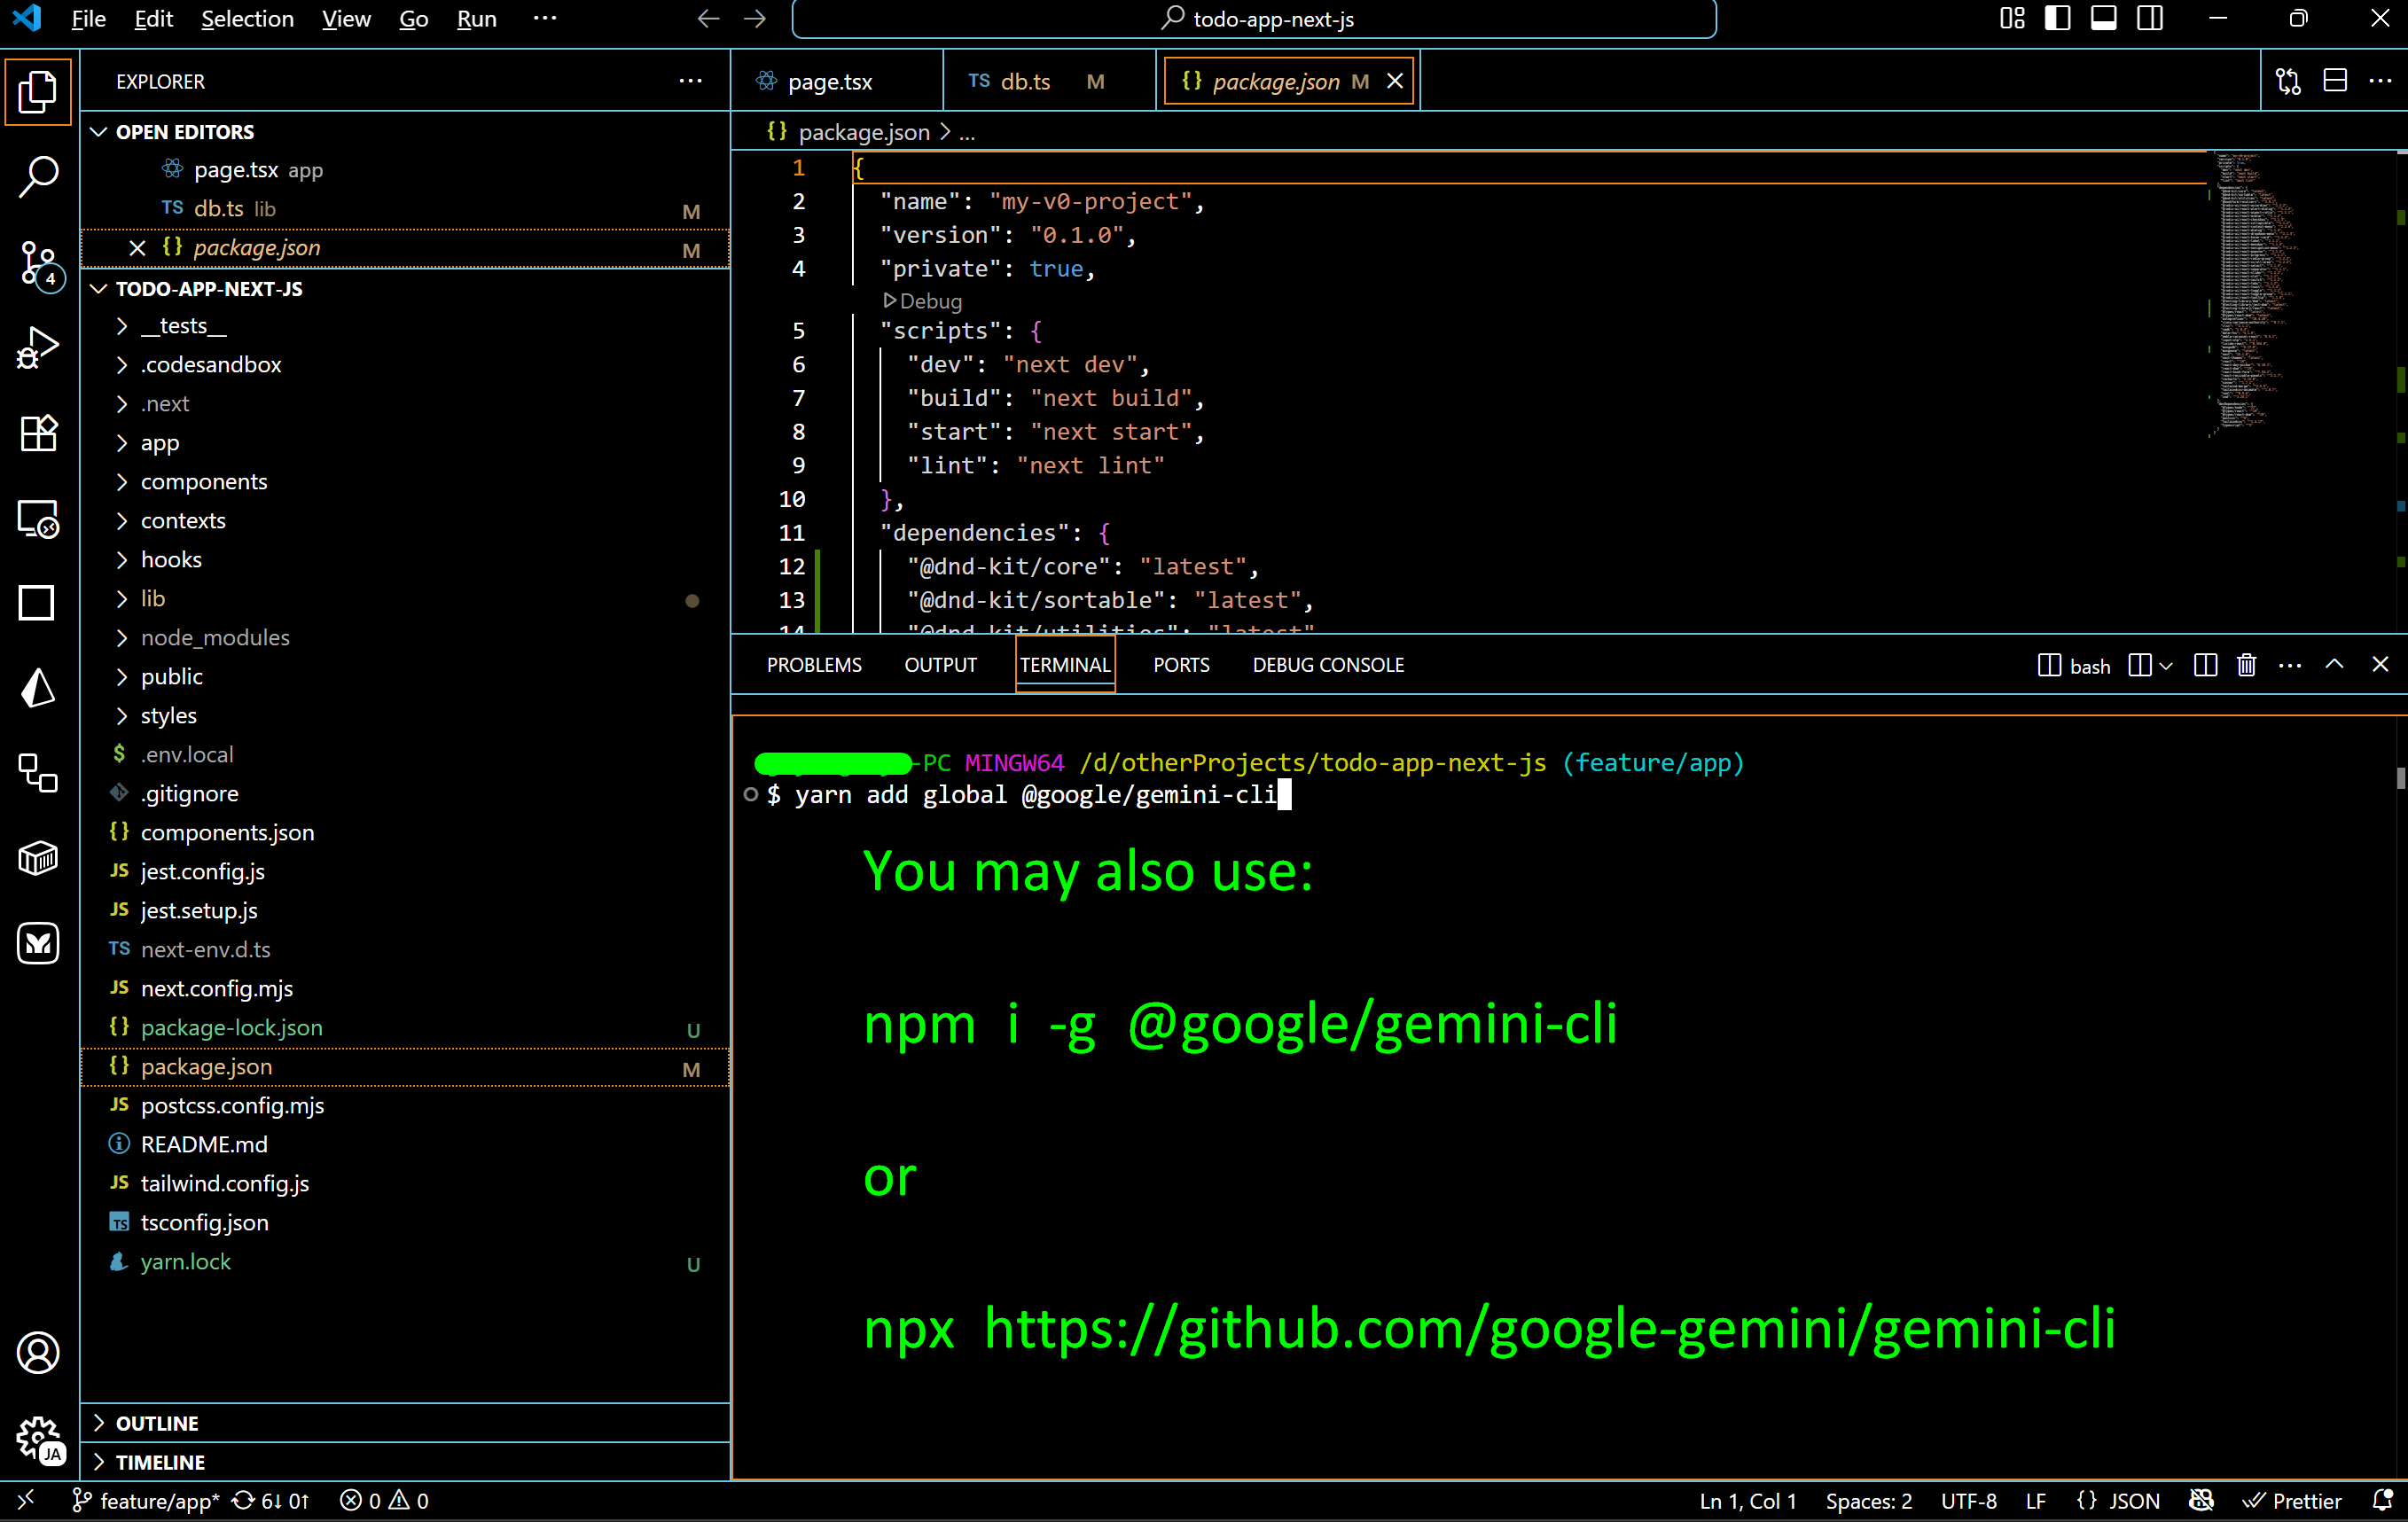Open the Run menu

(x=476, y=19)
